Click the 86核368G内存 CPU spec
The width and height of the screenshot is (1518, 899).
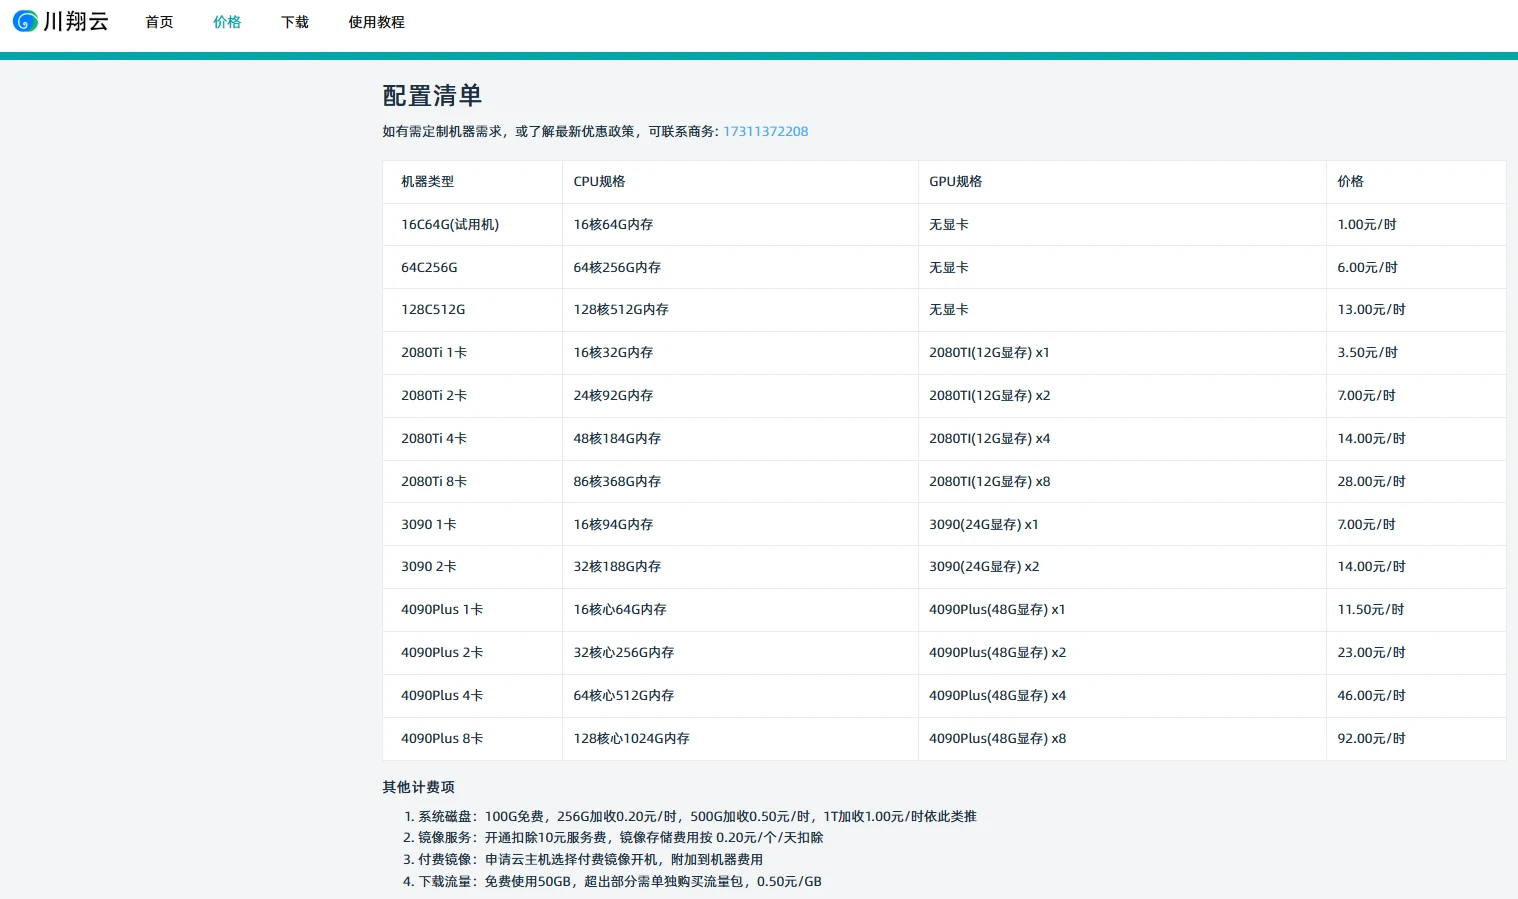pyautogui.click(x=617, y=481)
